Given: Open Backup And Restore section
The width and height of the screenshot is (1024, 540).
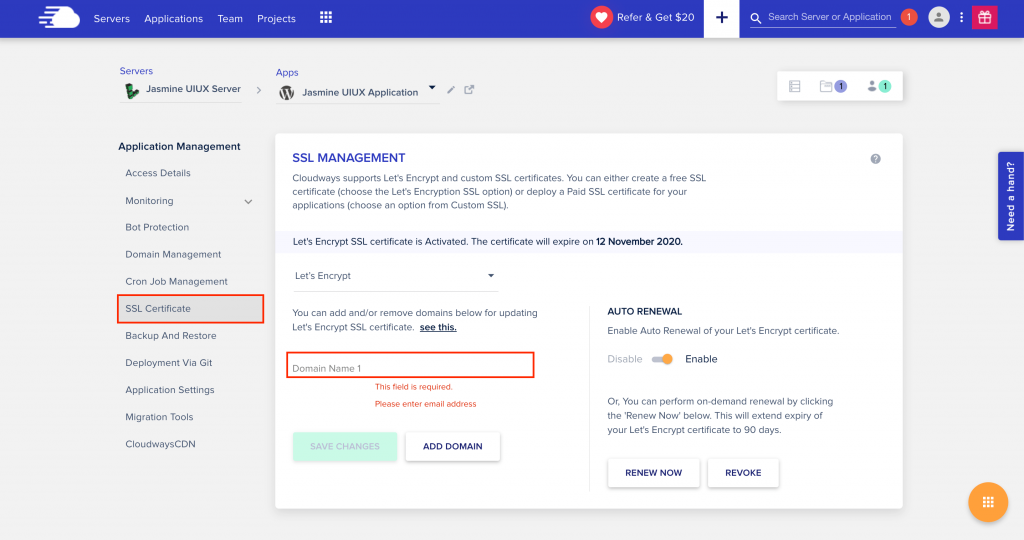Looking at the screenshot, I should coord(170,336).
